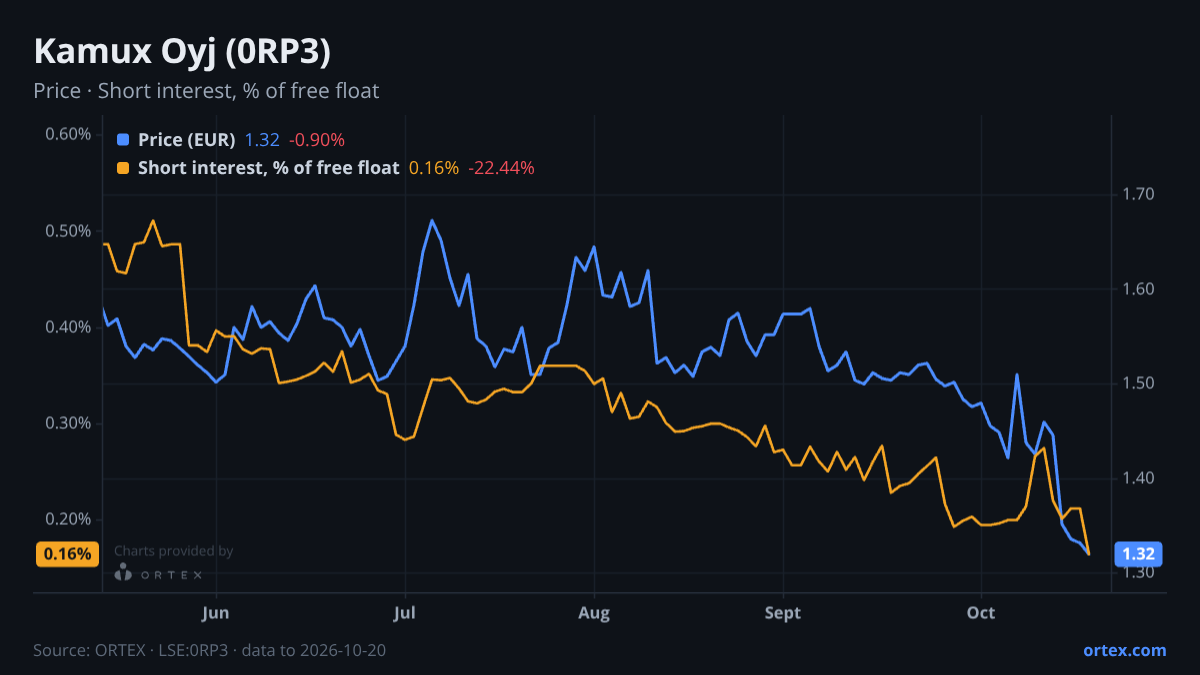Click the Jun label on the time axis

[x=215, y=613]
